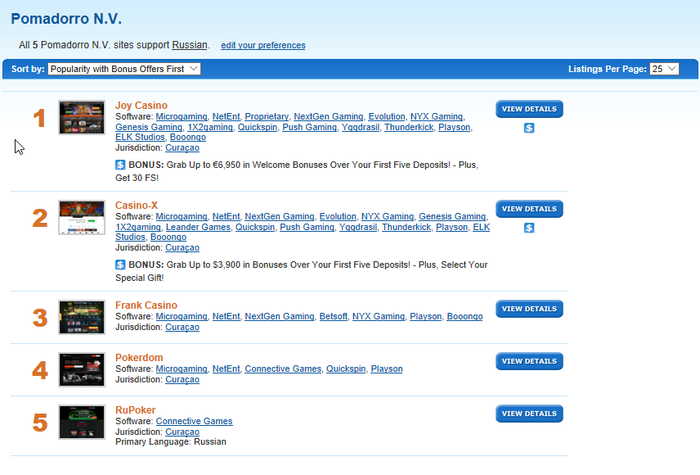Screen dimensions: 700x475
Task: Click the Pomadorro N.V. page heading
Action: click(x=66, y=19)
